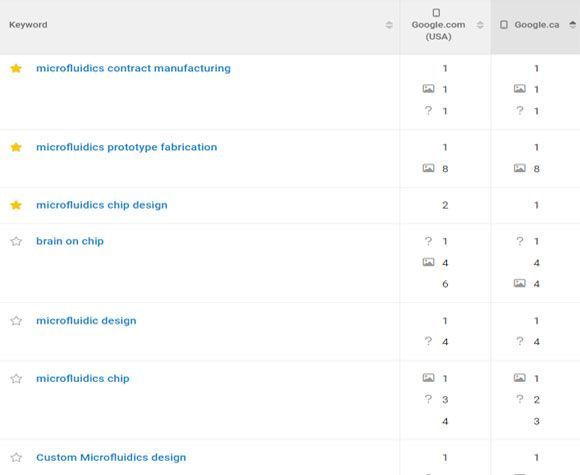Image resolution: width=580 pixels, height=475 pixels.
Task: Unstar microfluidics prototype fabrication keyword
Action: pyautogui.click(x=16, y=147)
